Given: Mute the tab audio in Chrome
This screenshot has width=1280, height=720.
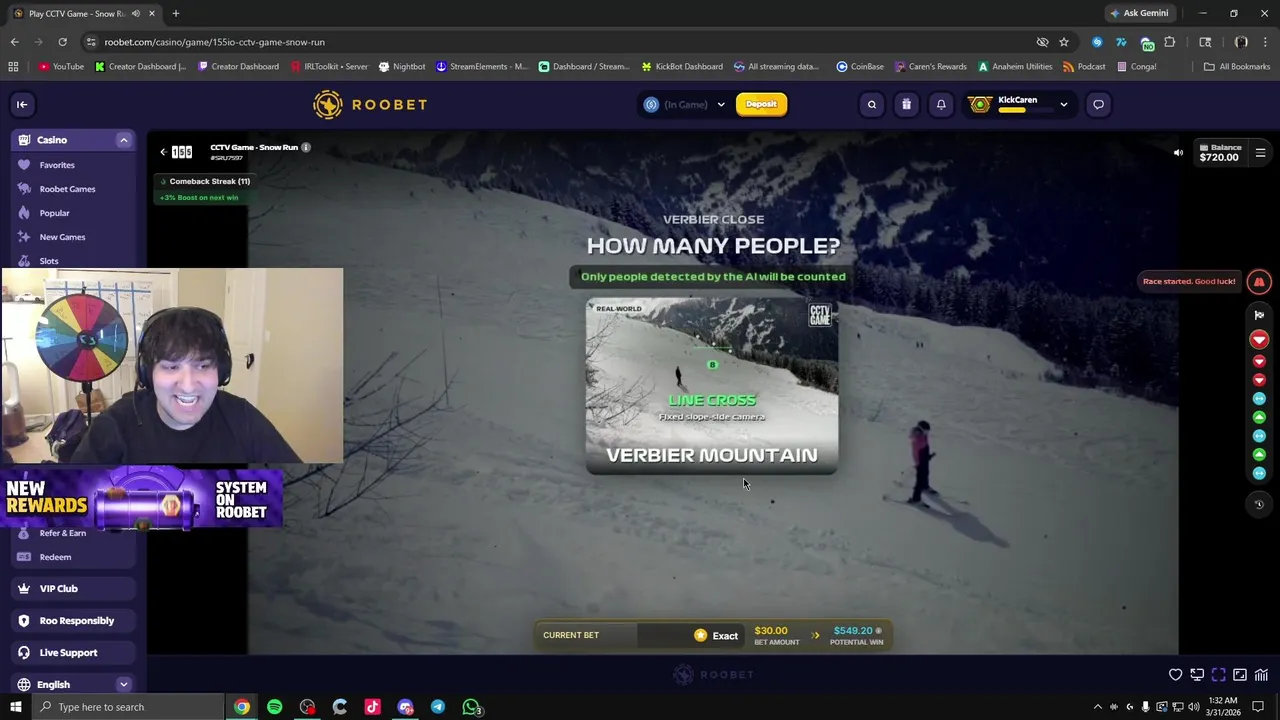Looking at the screenshot, I should [135, 13].
